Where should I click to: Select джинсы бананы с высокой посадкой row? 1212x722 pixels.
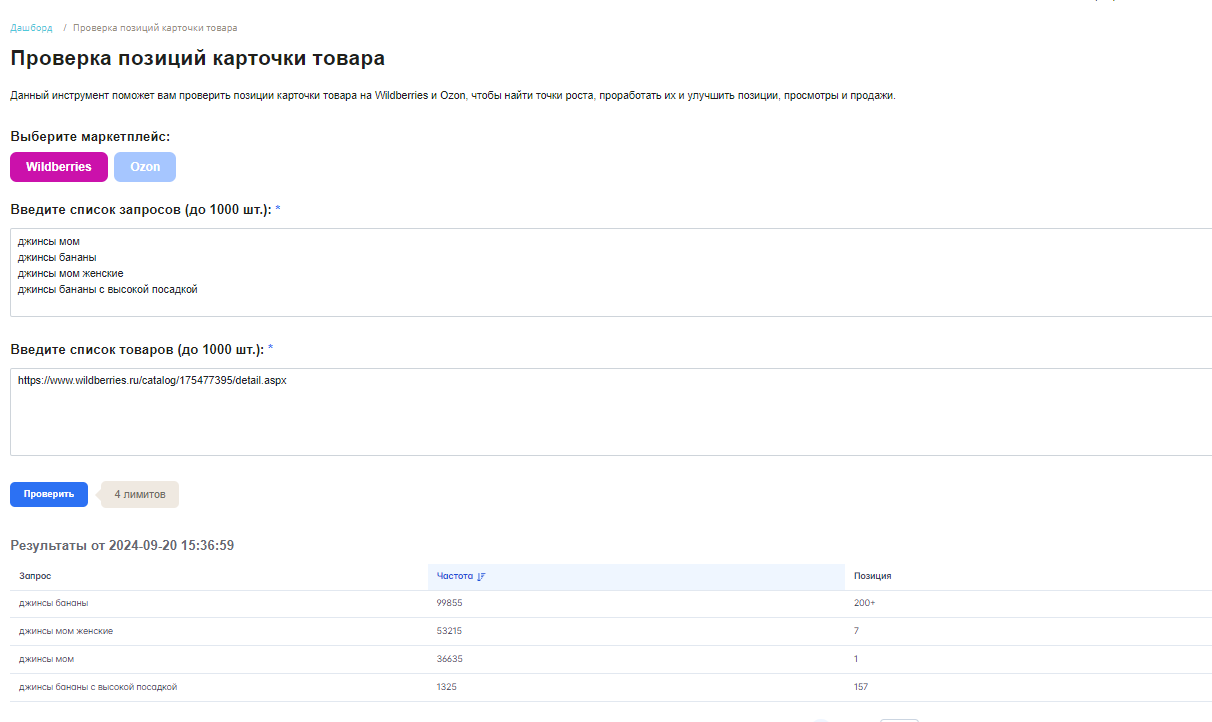pyautogui.click(x=611, y=687)
